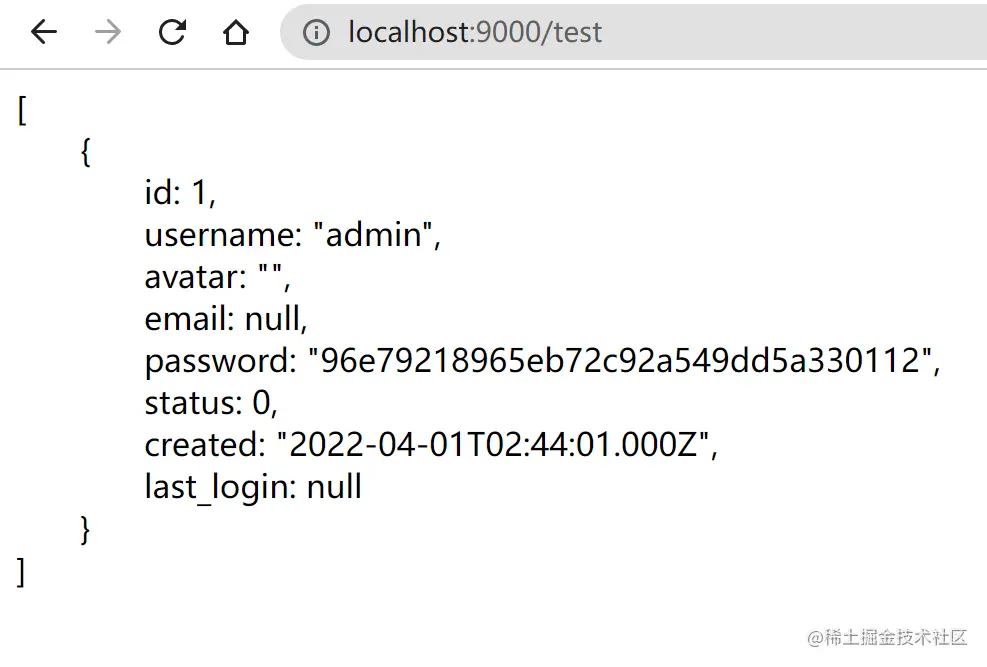The height and width of the screenshot is (667, 987).
Task: Click the avatar empty string line
Action: pyautogui.click(x=217, y=277)
